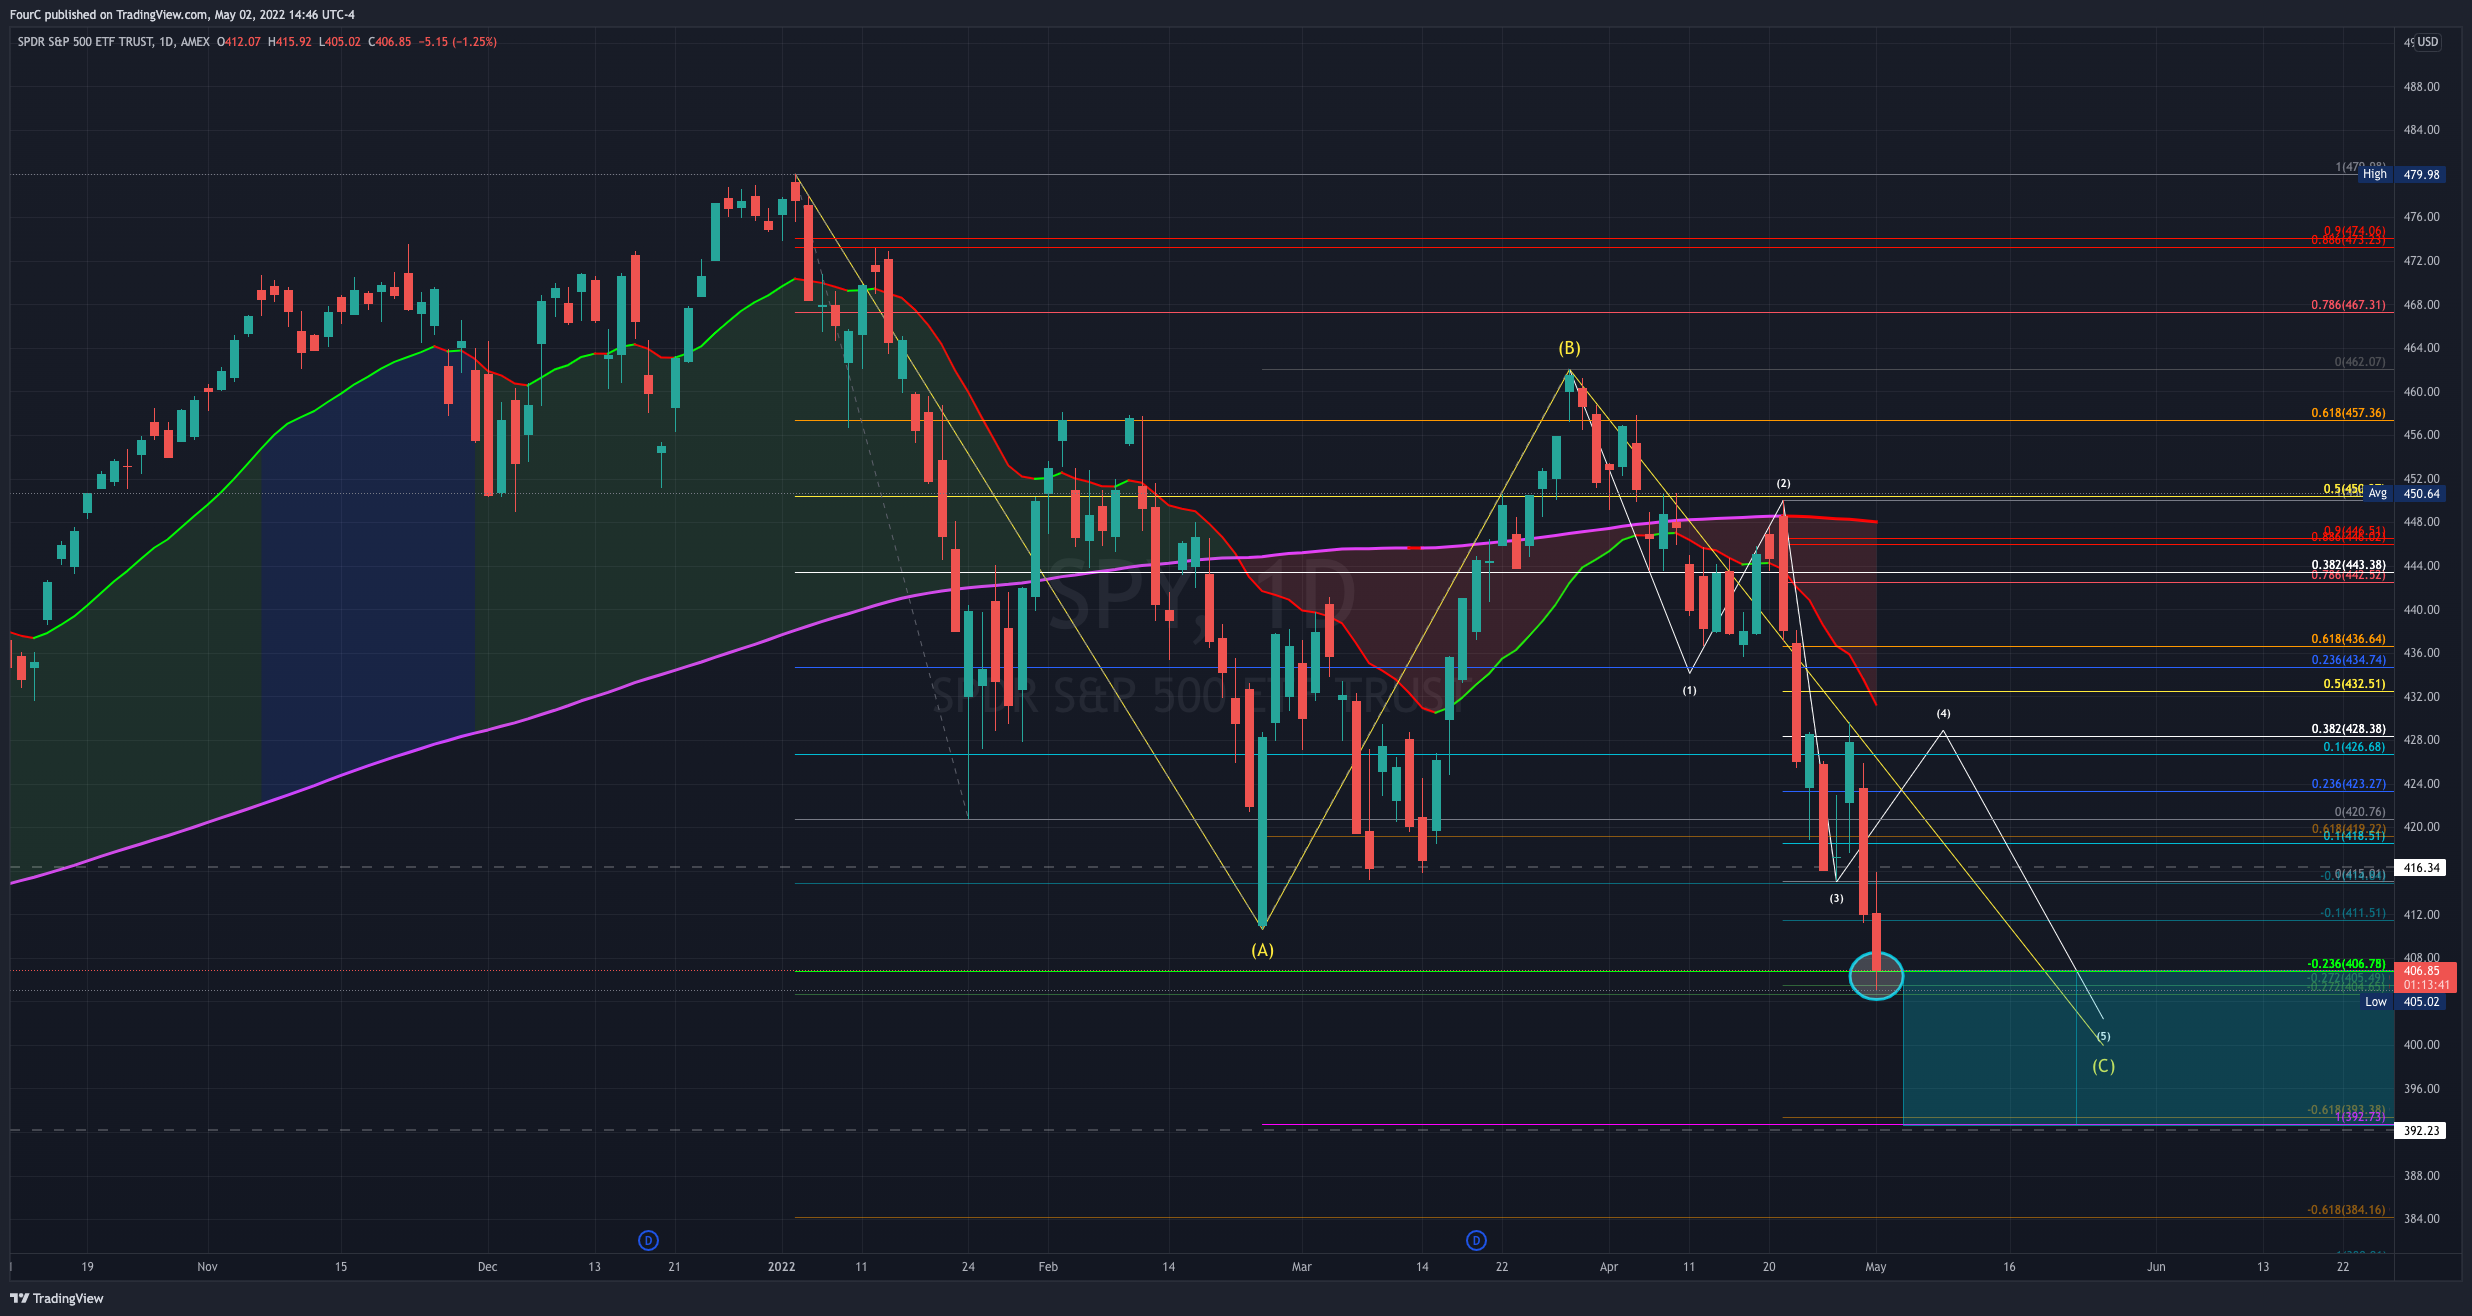Viewport: 2472px width, 1316px height.
Task: Click the cyan circle highlighting the latest candle
Action: 1876,975
